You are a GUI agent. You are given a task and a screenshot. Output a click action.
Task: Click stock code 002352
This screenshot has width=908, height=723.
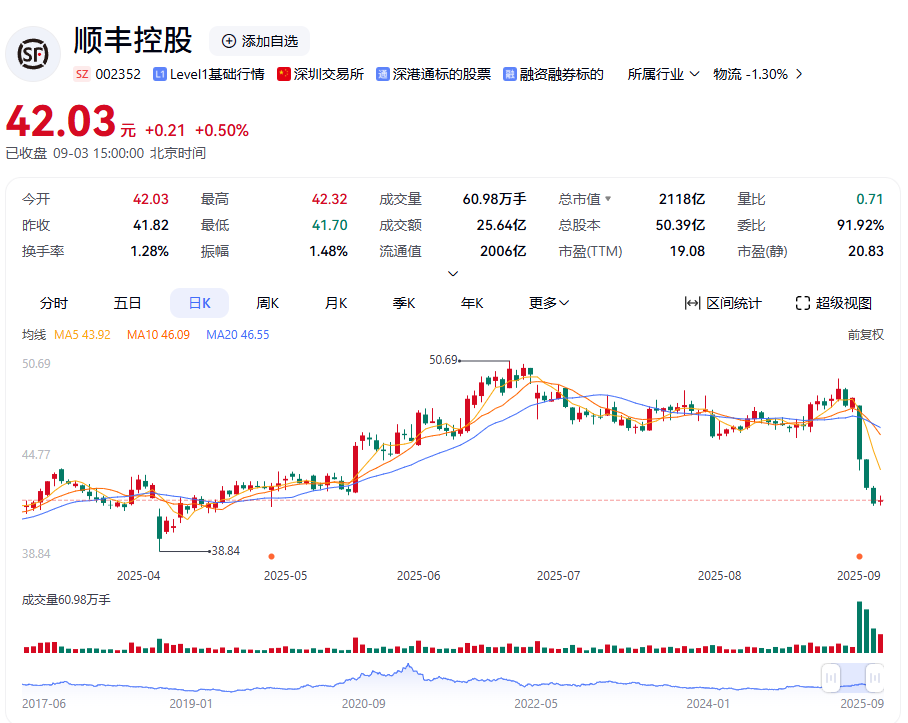[118, 74]
